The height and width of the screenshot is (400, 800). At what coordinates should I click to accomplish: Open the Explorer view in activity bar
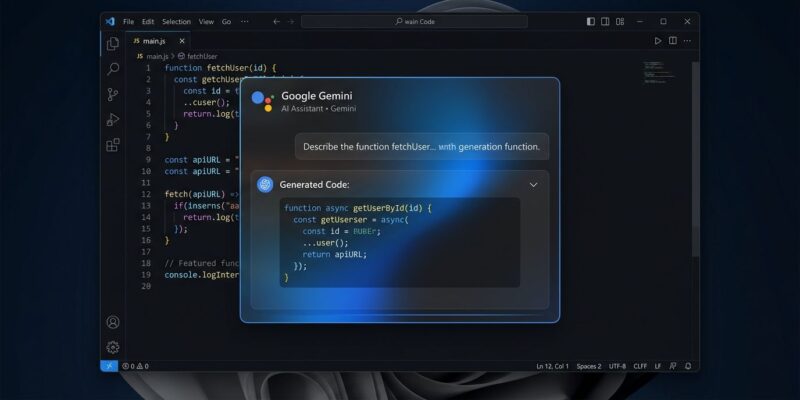click(x=113, y=44)
